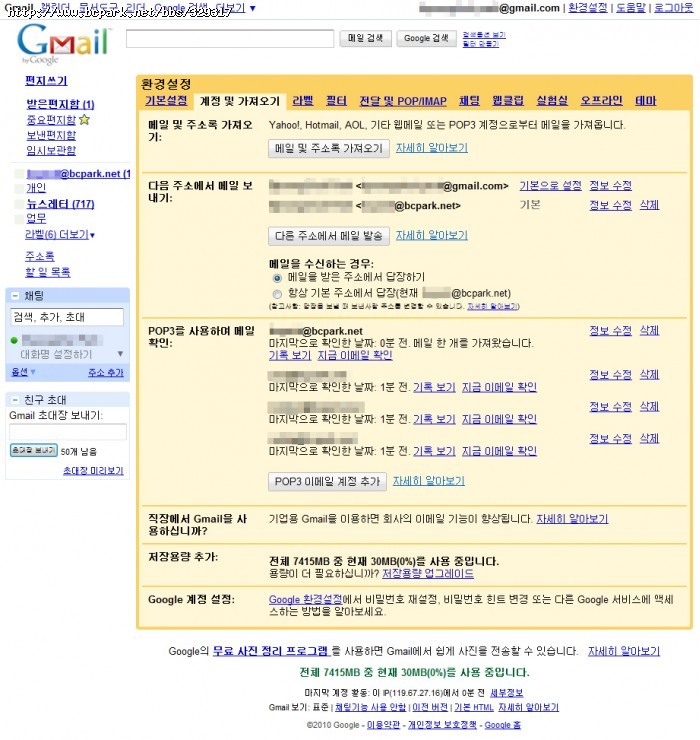Click 다른 주소에서 메일 발송 button
The image size is (700, 740).
[x=329, y=235]
